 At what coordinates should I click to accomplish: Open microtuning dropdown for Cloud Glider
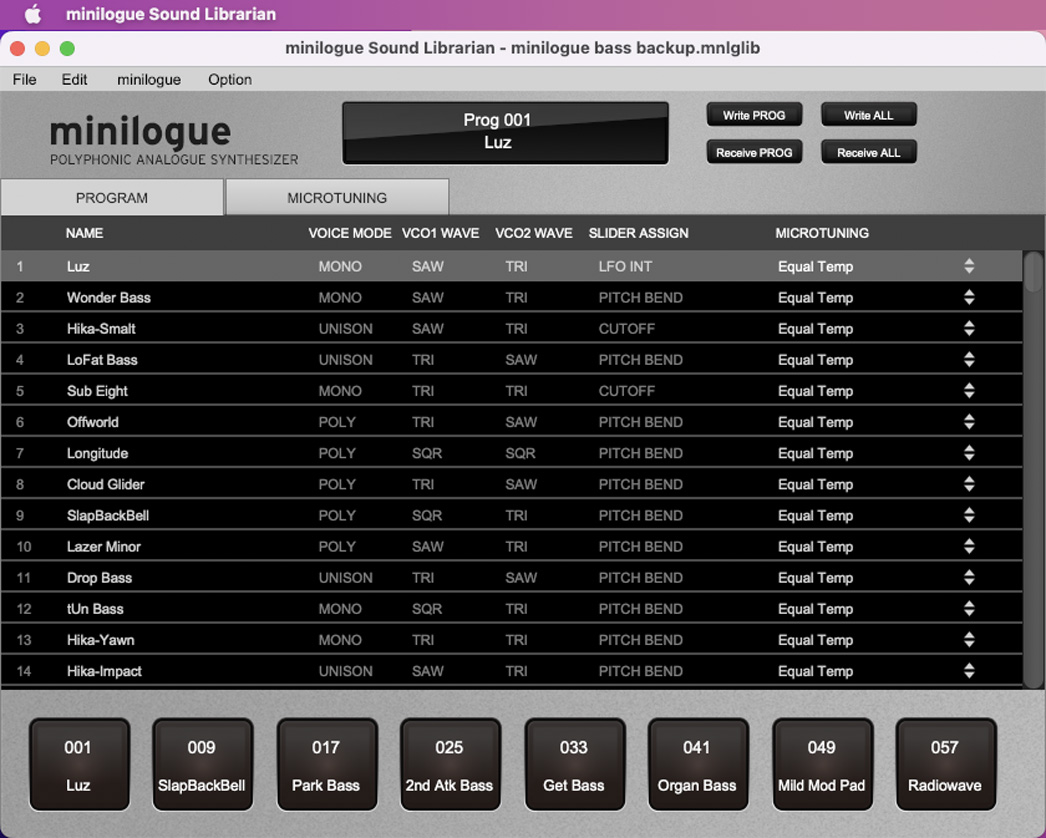pyautogui.click(x=969, y=484)
